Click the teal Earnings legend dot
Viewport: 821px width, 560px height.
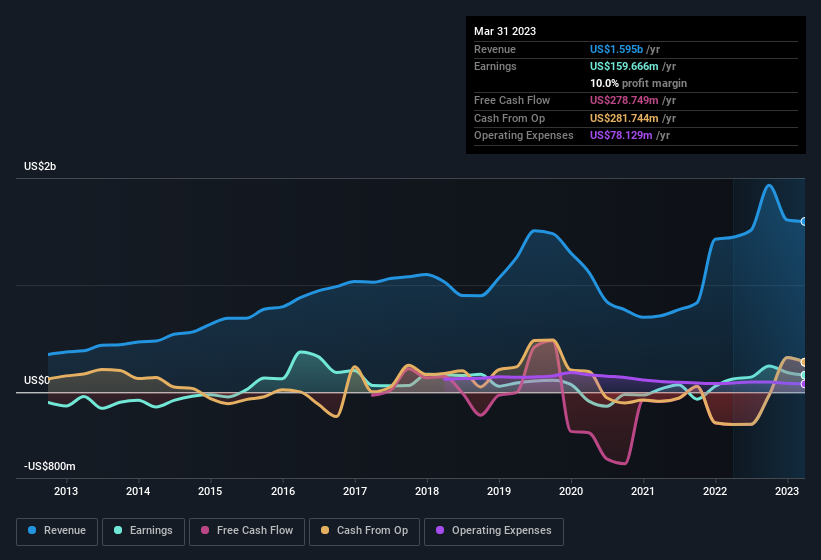[x=120, y=531]
